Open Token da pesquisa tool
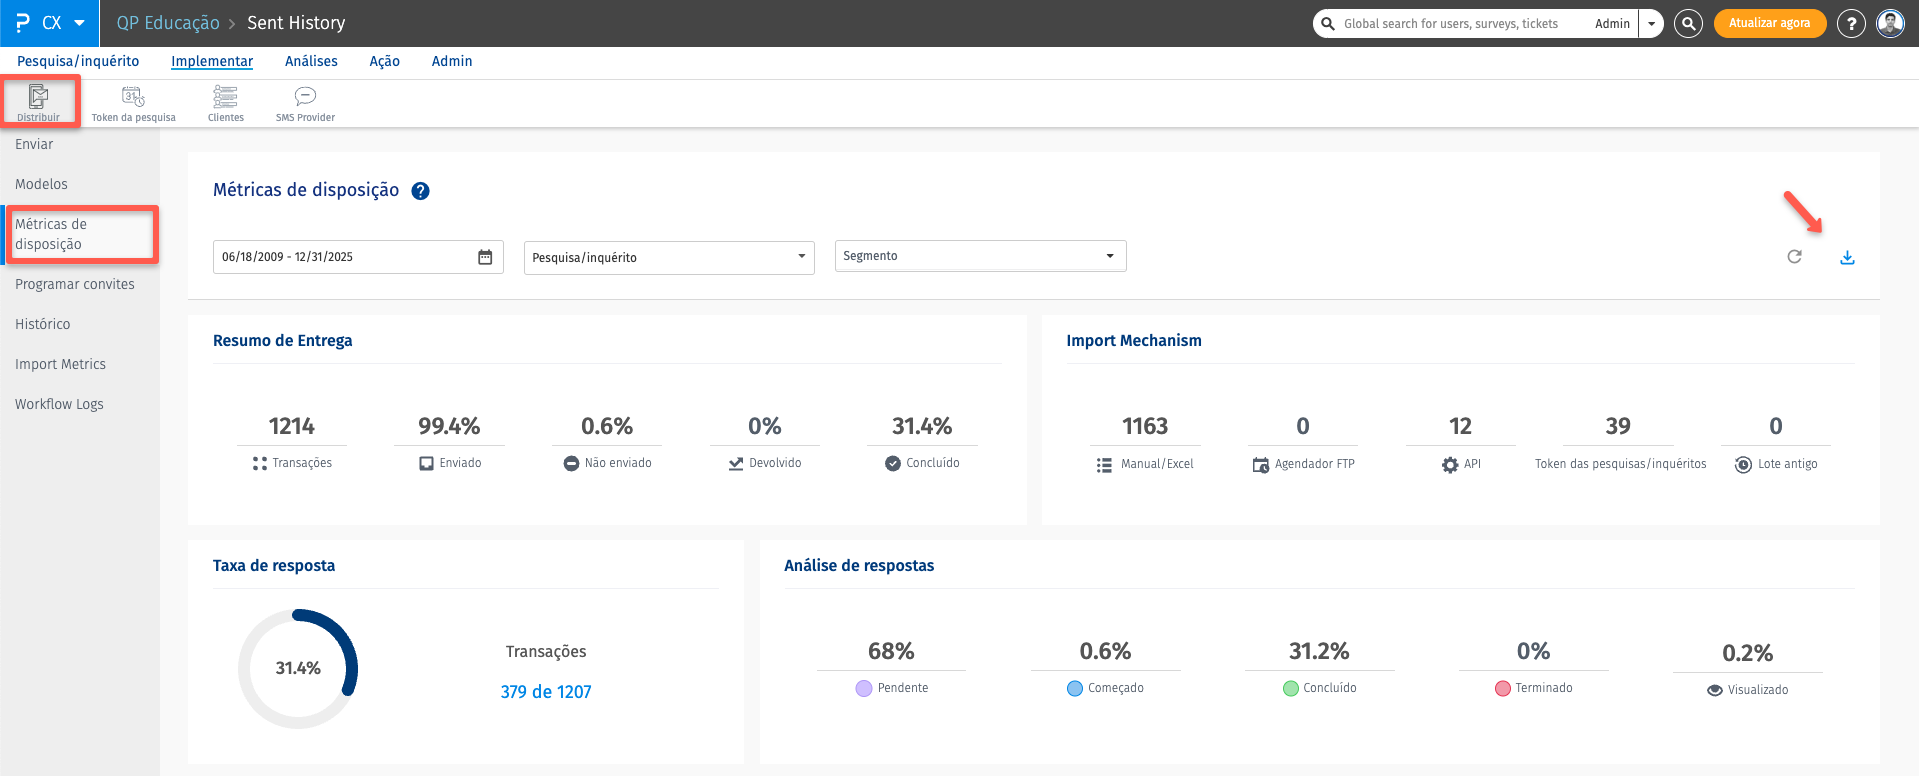1919x776 pixels. point(133,102)
